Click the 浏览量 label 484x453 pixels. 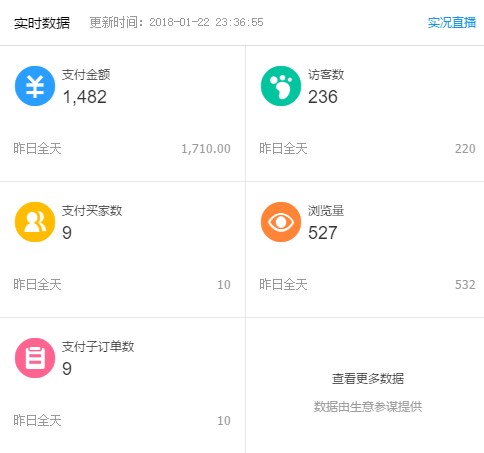click(x=326, y=211)
